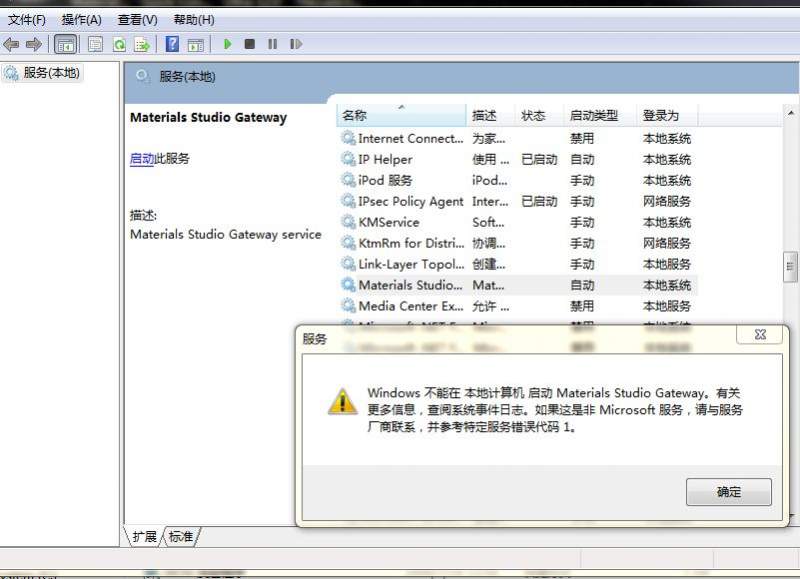Click the magnifier icon in 服务(本地) header
The width and height of the screenshot is (800, 579).
(142, 77)
